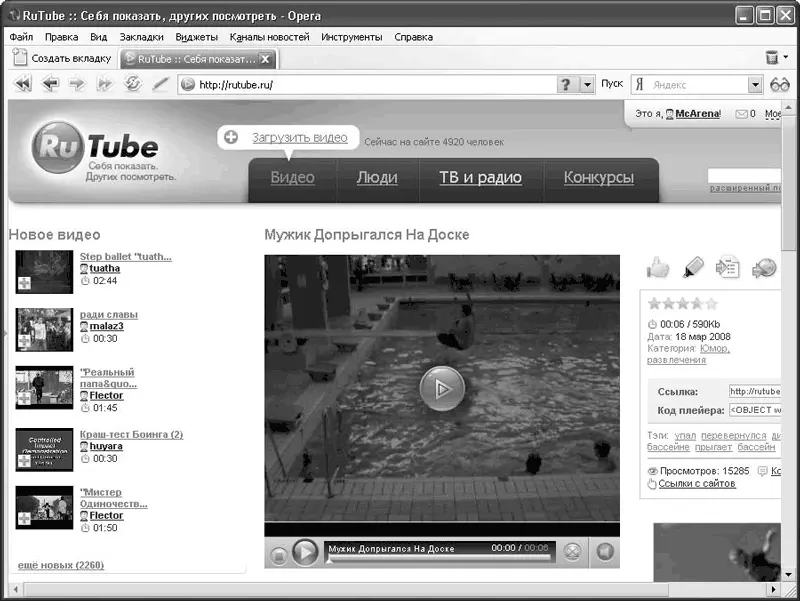Click the marker pen icon beside video
Screen dimensions: 800x601
pyautogui.click(x=693, y=267)
